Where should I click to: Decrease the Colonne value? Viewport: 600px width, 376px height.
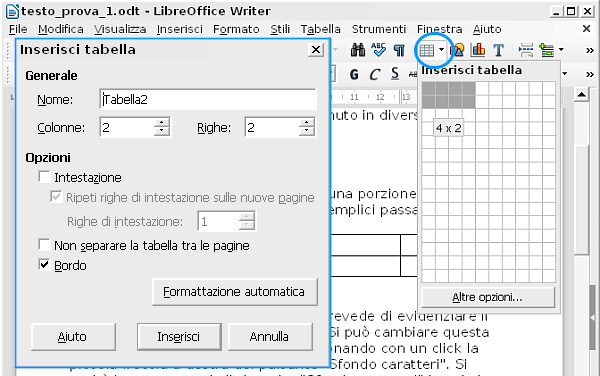[162, 132]
